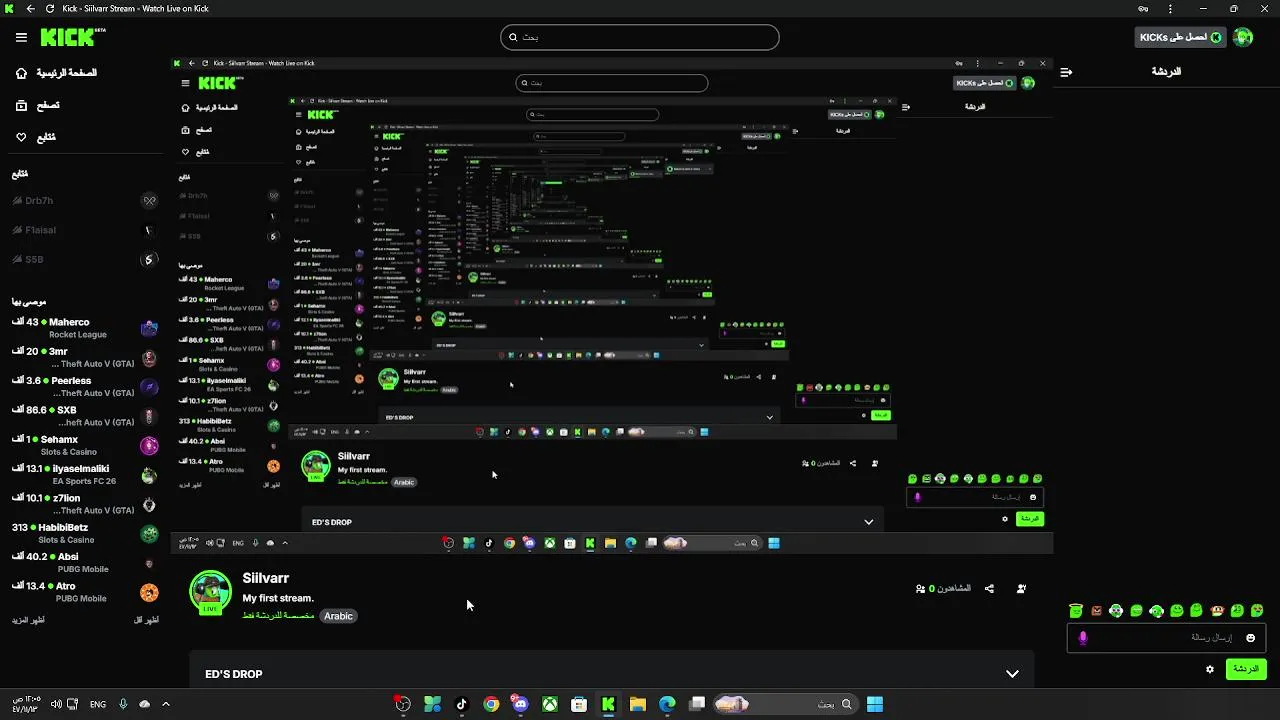Open Sehamx Slots & Casino channel

pos(84,445)
